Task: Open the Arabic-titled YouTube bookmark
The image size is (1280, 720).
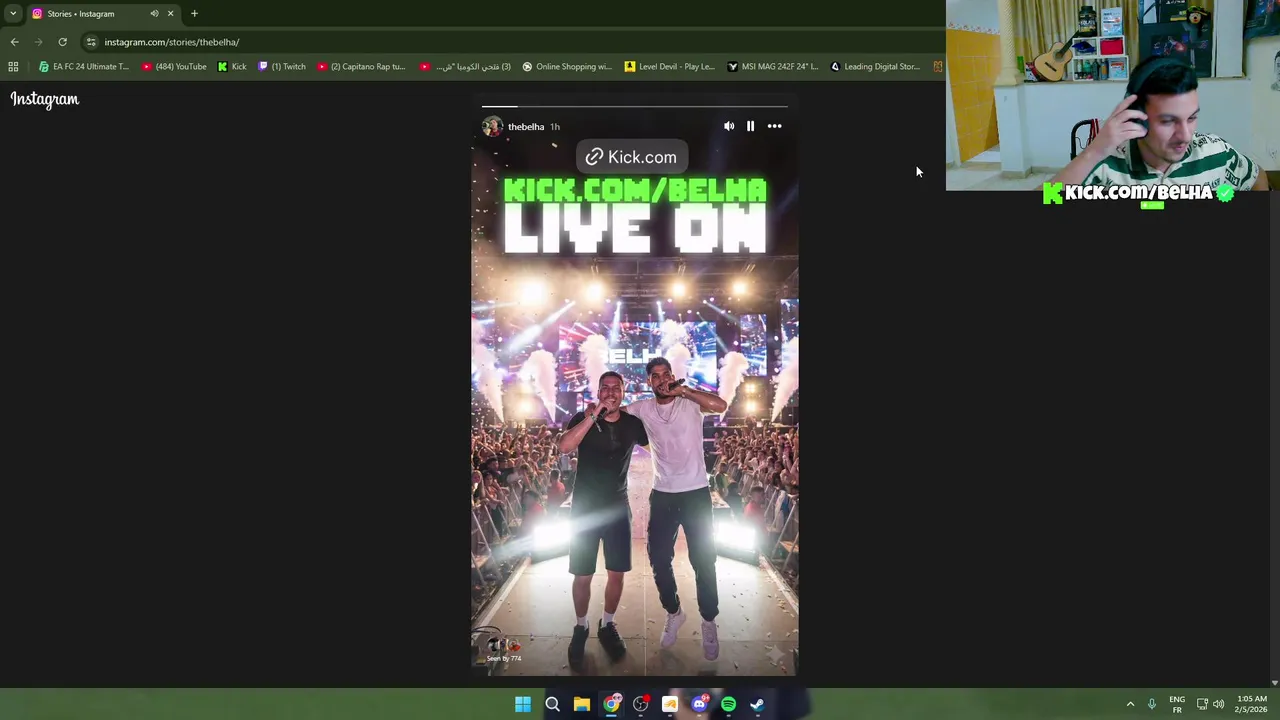Action: pos(465,67)
